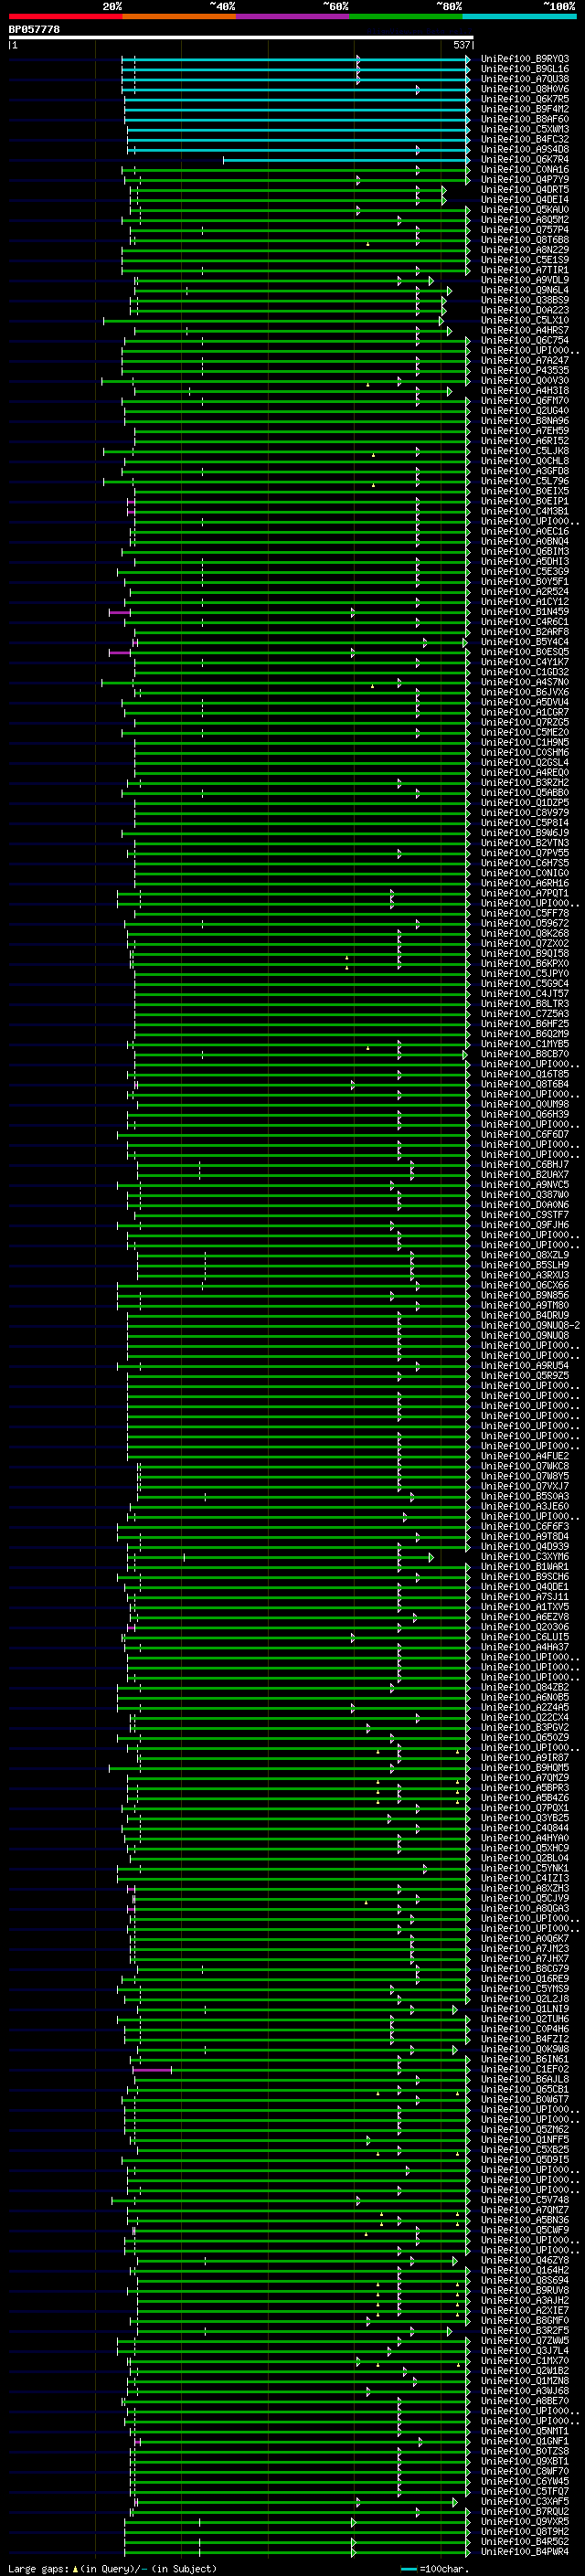Select the UniRef100_B3RZH2 label
Screen dimensions: 585x2576
(525, 783)
